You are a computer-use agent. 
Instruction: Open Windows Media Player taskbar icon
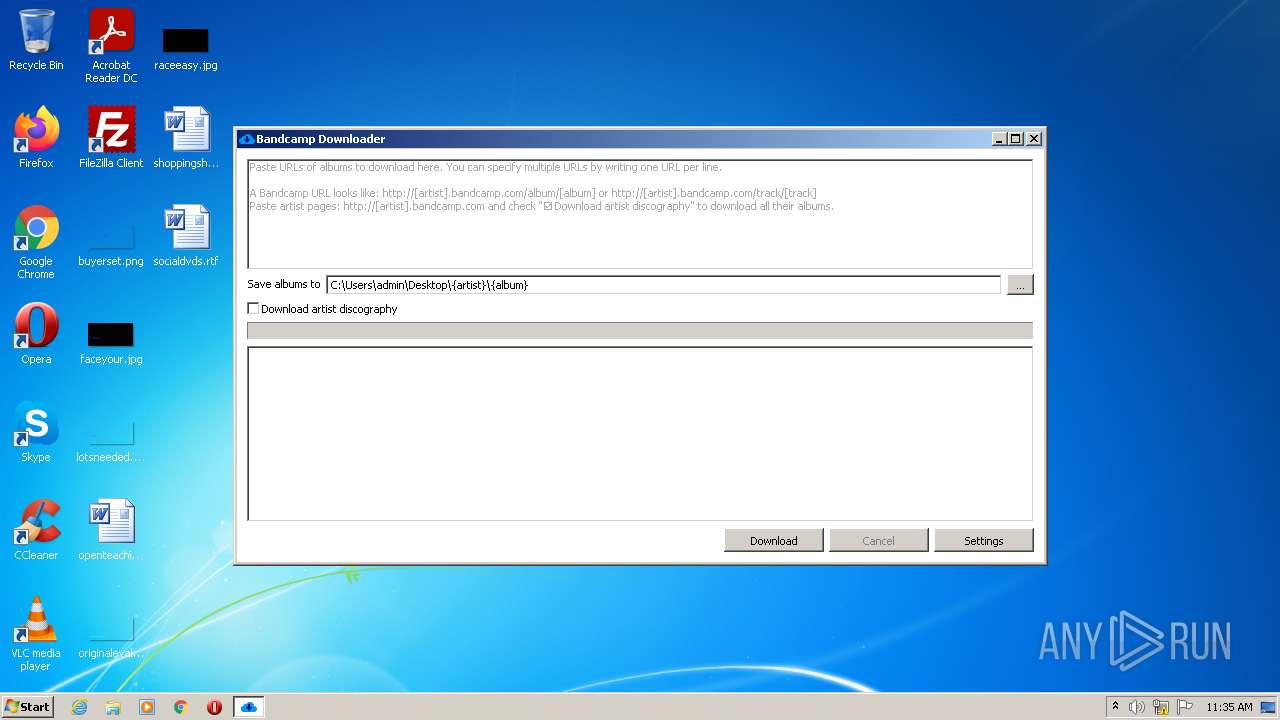point(147,707)
